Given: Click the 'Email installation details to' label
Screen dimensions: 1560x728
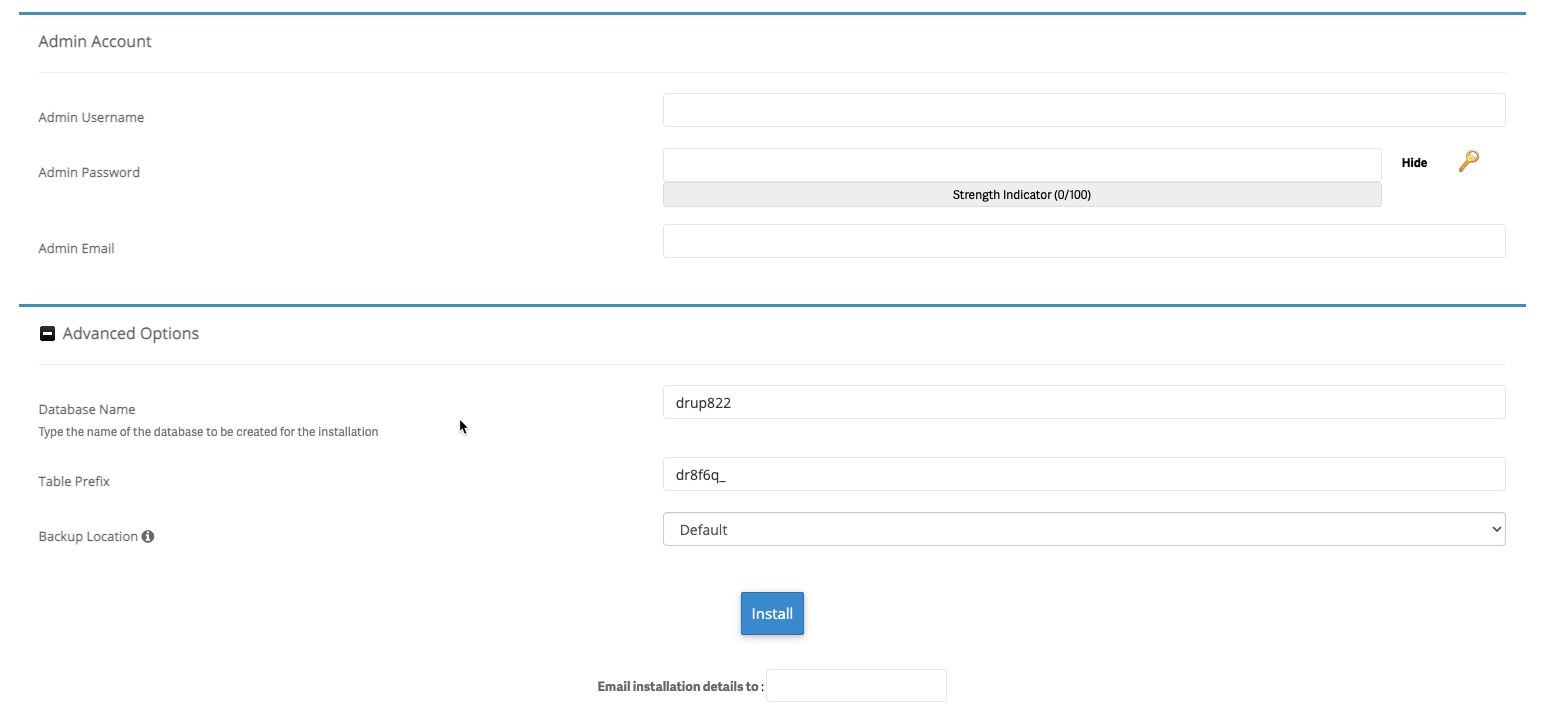Looking at the screenshot, I should (x=680, y=687).
